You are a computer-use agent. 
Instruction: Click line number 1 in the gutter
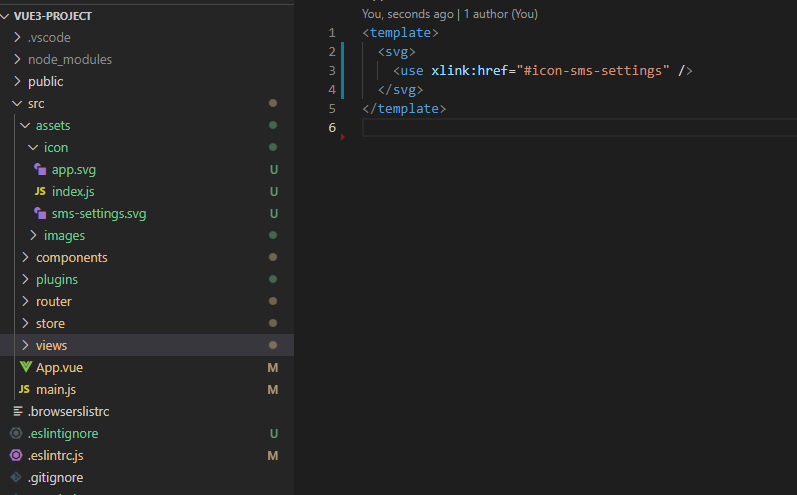pos(332,33)
